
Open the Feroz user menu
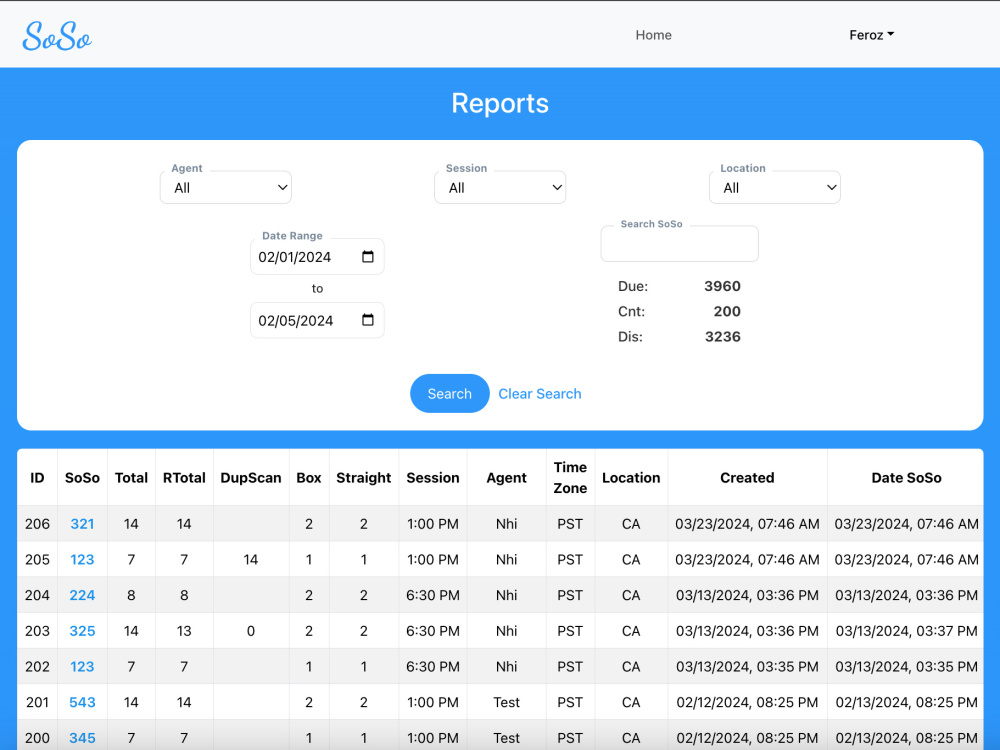[x=871, y=35]
